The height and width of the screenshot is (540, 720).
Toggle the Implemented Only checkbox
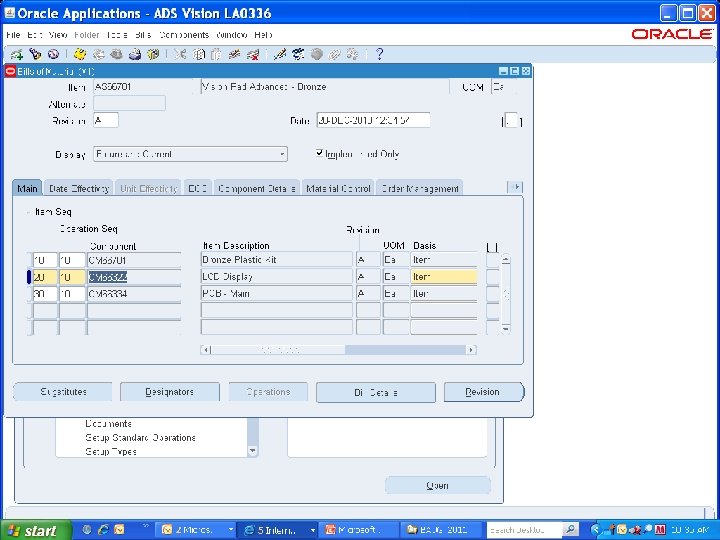(x=320, y=153)
